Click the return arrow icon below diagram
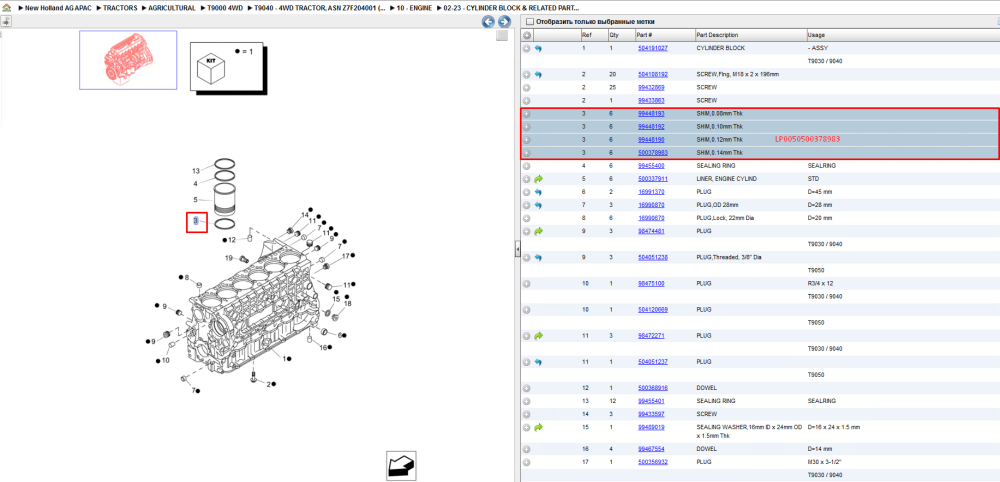Screen dimensions: 1000x482 (402, 466)
